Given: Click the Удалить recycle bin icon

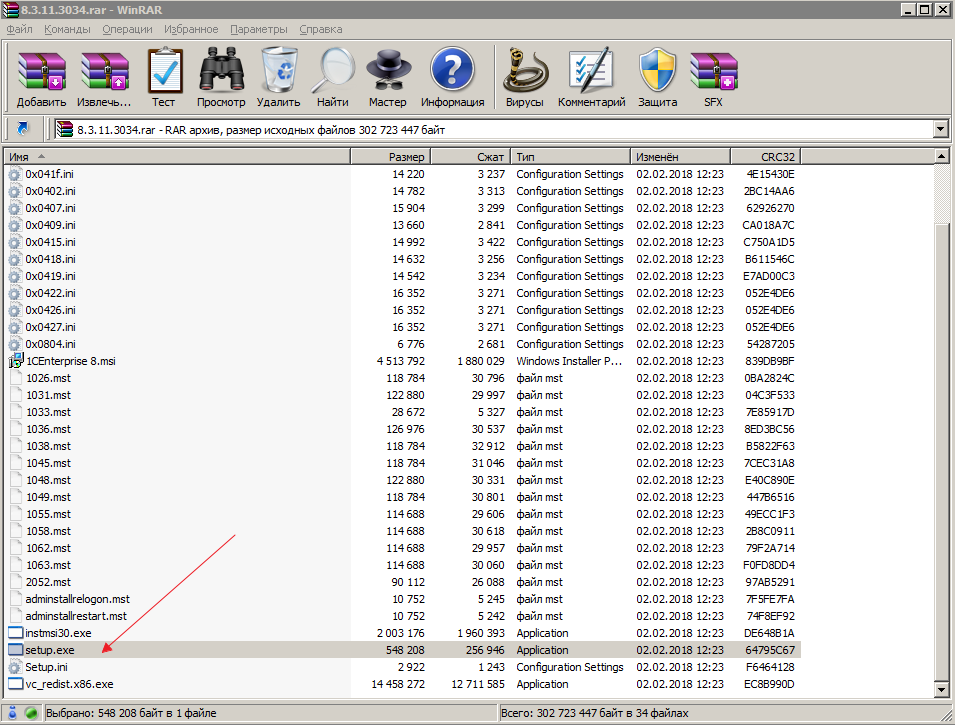Looking at the screenshot, I should [279, 70].
